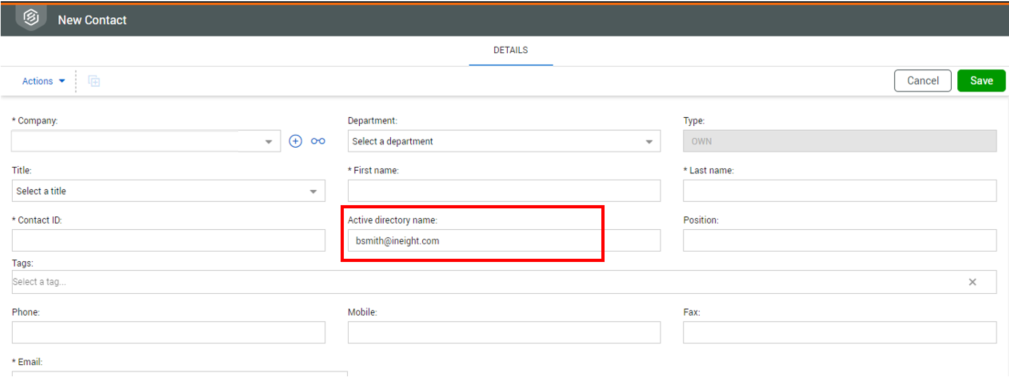Open the Actions dropdown menu
The image size is (1009, 378).
point(44,81)
